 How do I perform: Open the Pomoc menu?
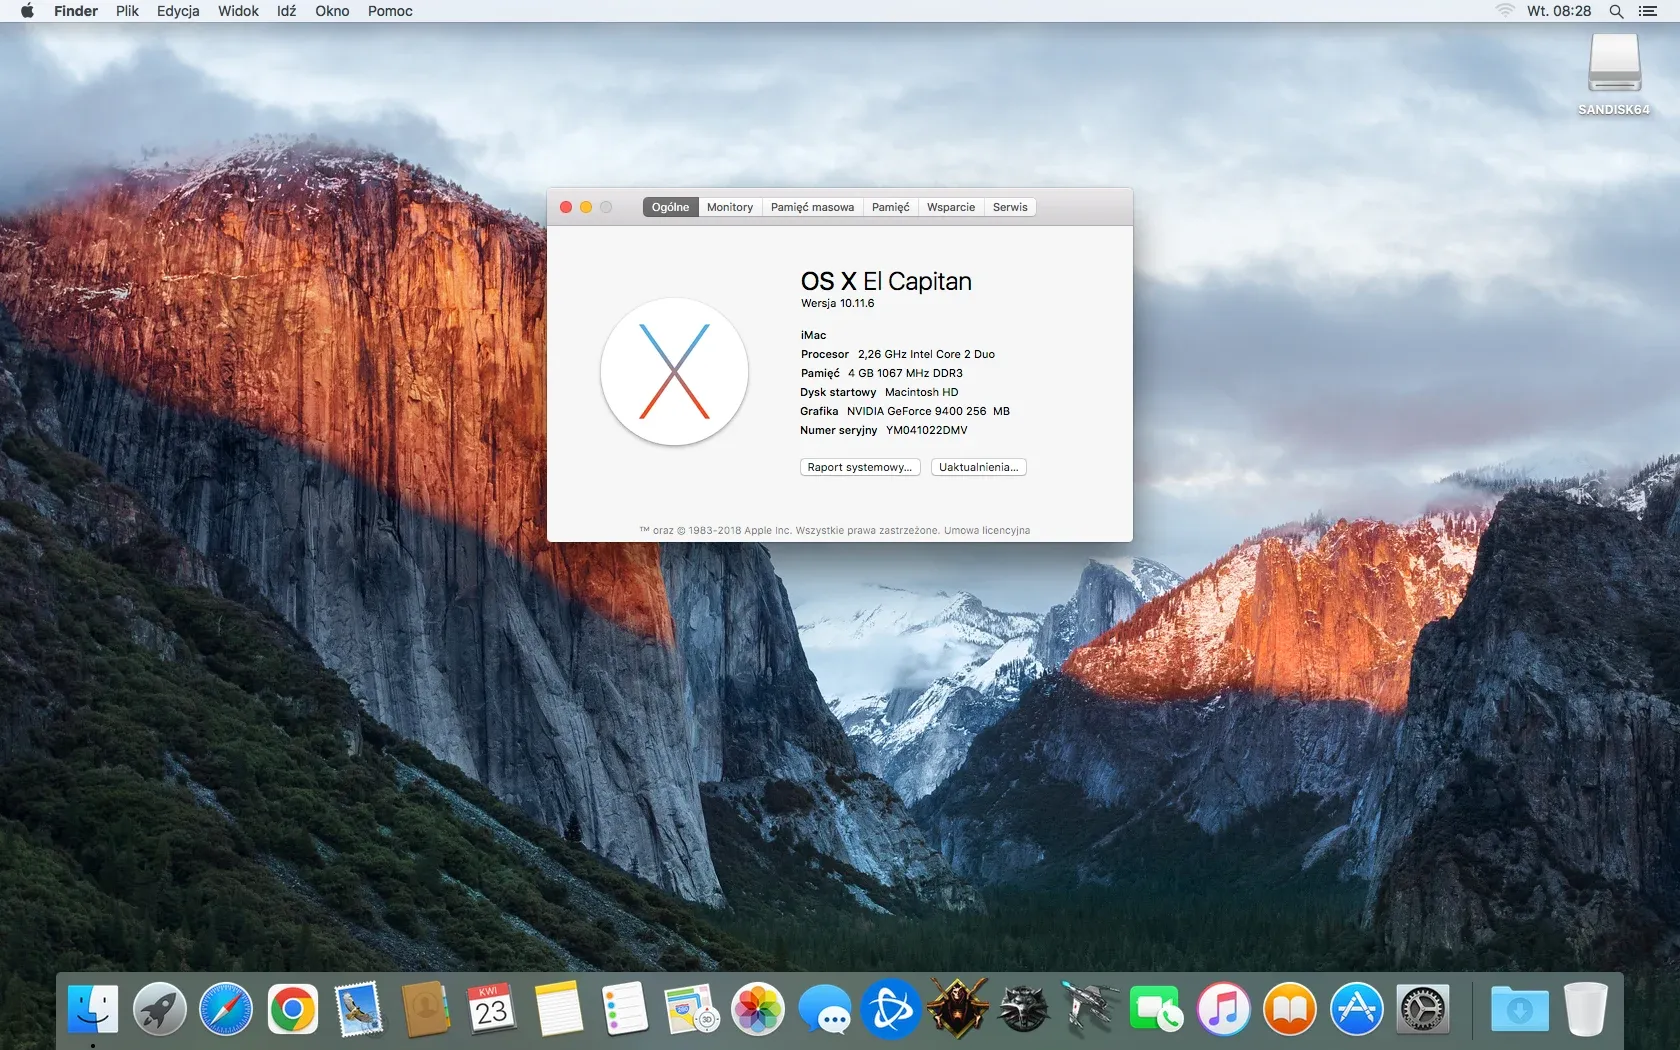390,11
